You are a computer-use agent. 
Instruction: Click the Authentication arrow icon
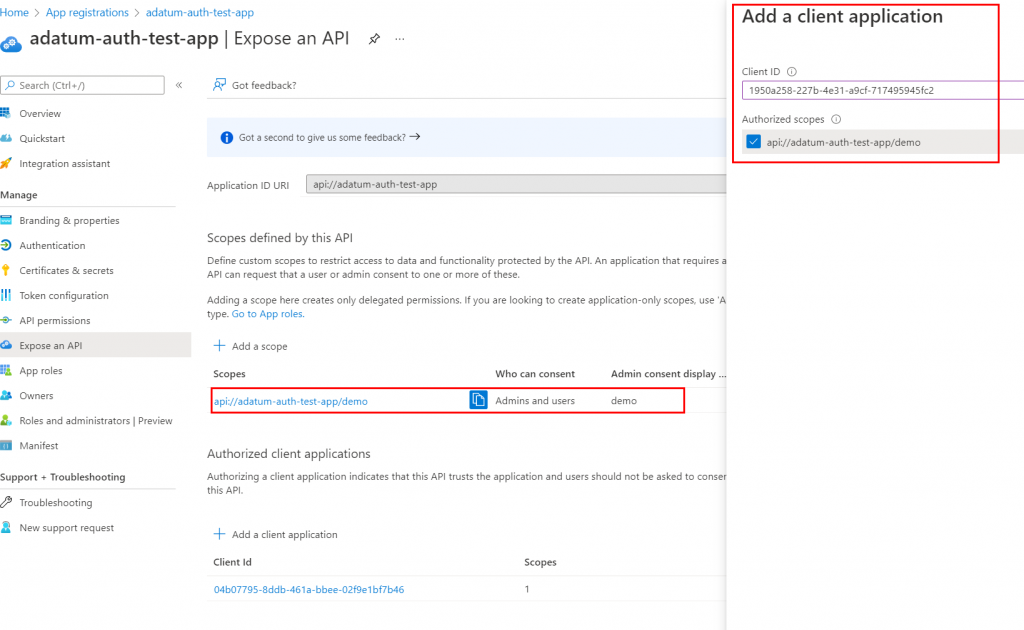pyautogui.click(x=6, y=245)
